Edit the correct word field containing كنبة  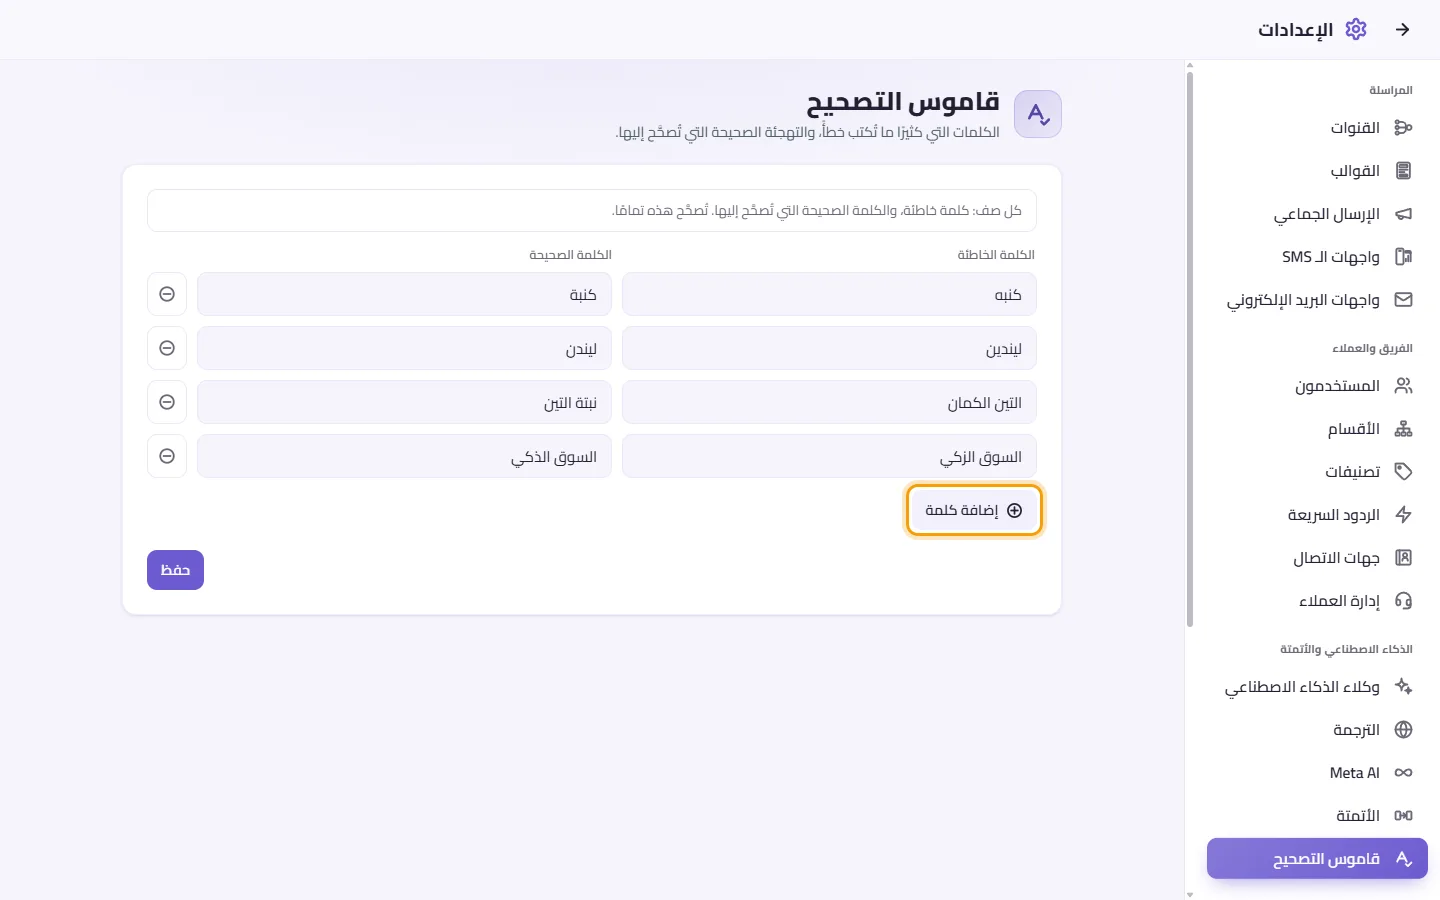(404, 294)
